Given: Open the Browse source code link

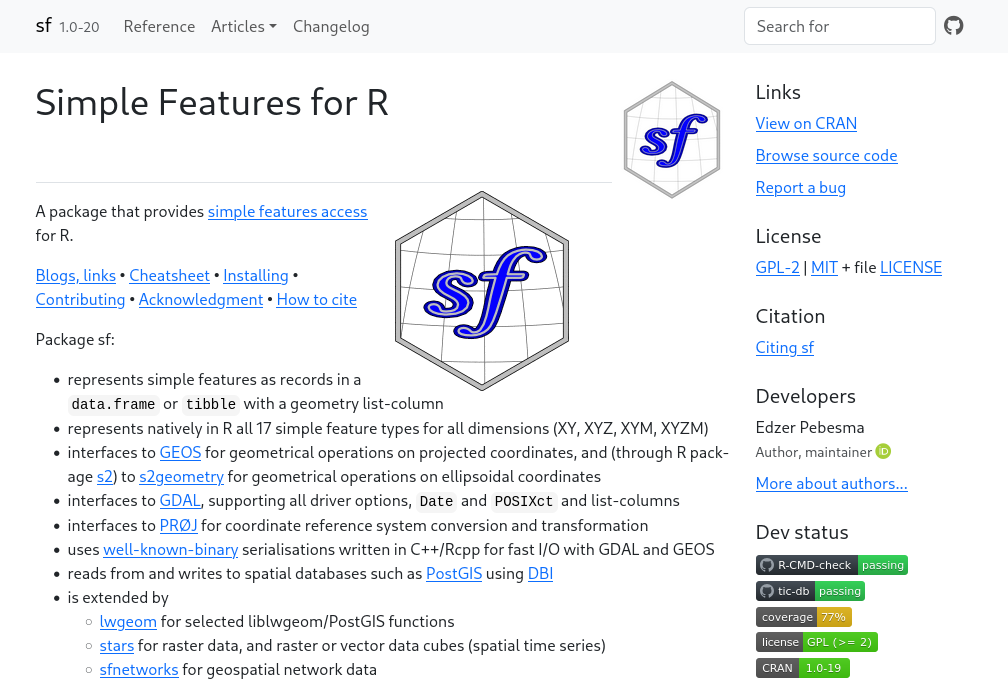Looking at the screenshot, I should pyautogui.click(x=827, y=156).
